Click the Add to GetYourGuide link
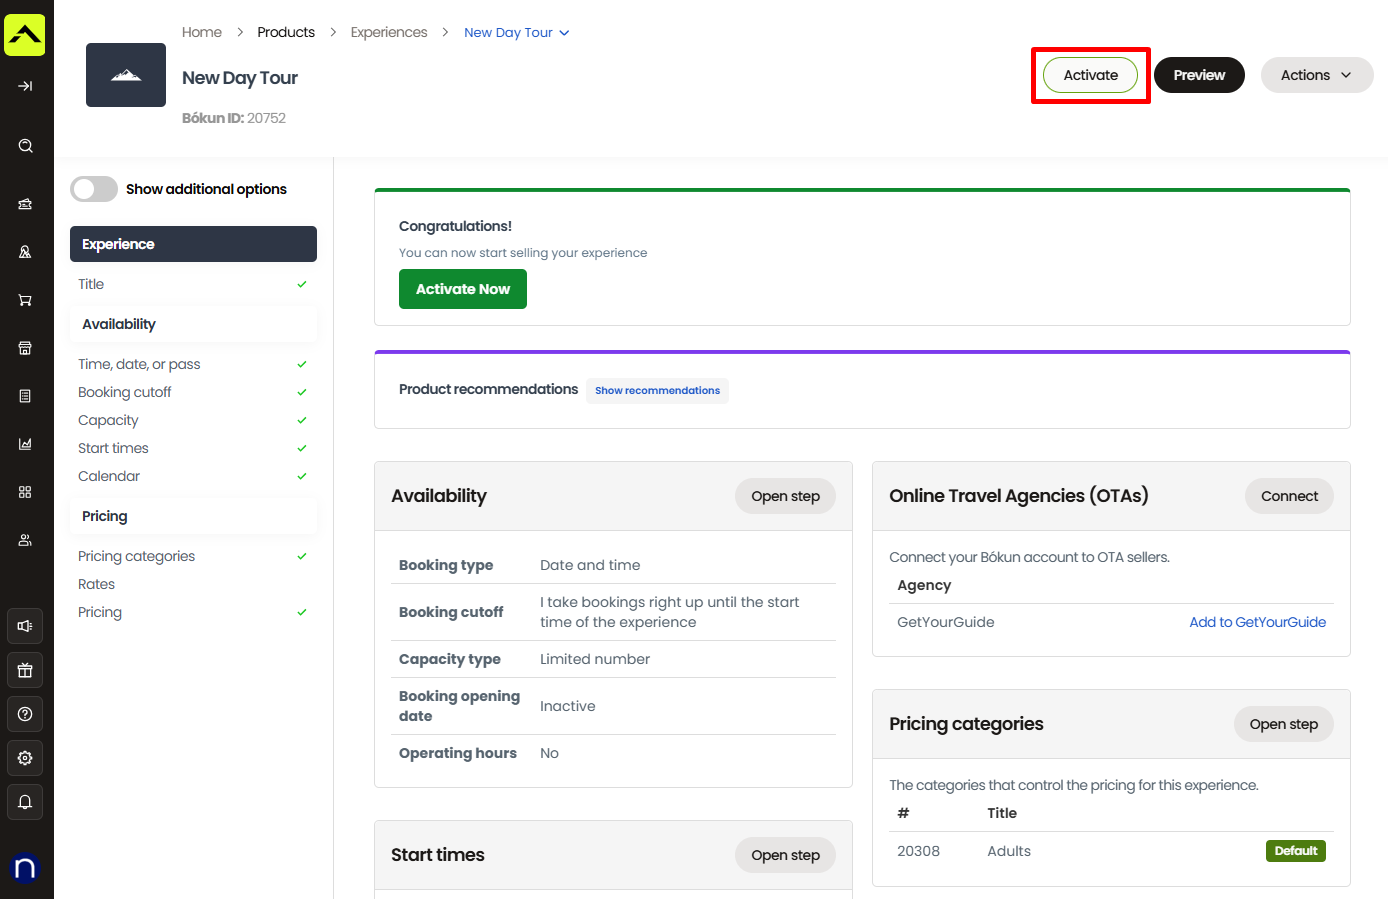1388x899 pixels. (x=1257, y=622)
